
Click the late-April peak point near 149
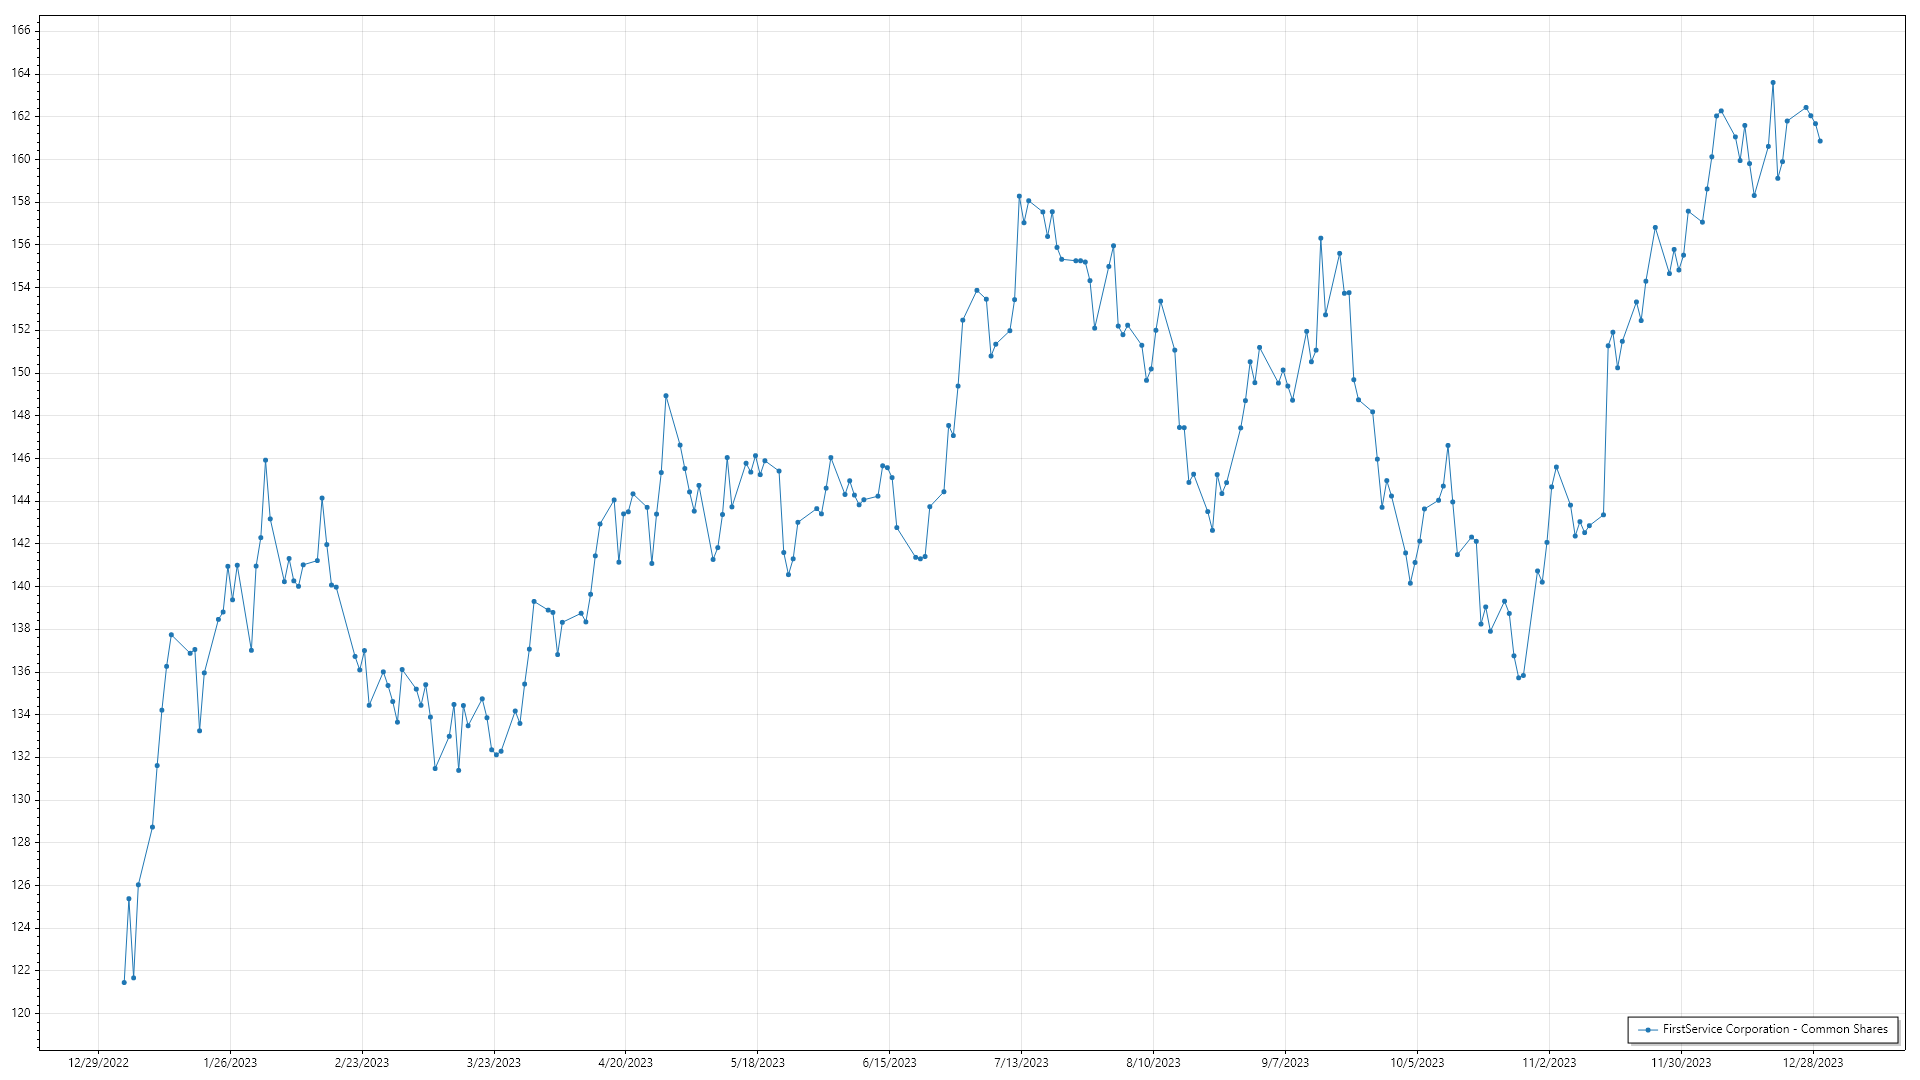click(666, 396)
